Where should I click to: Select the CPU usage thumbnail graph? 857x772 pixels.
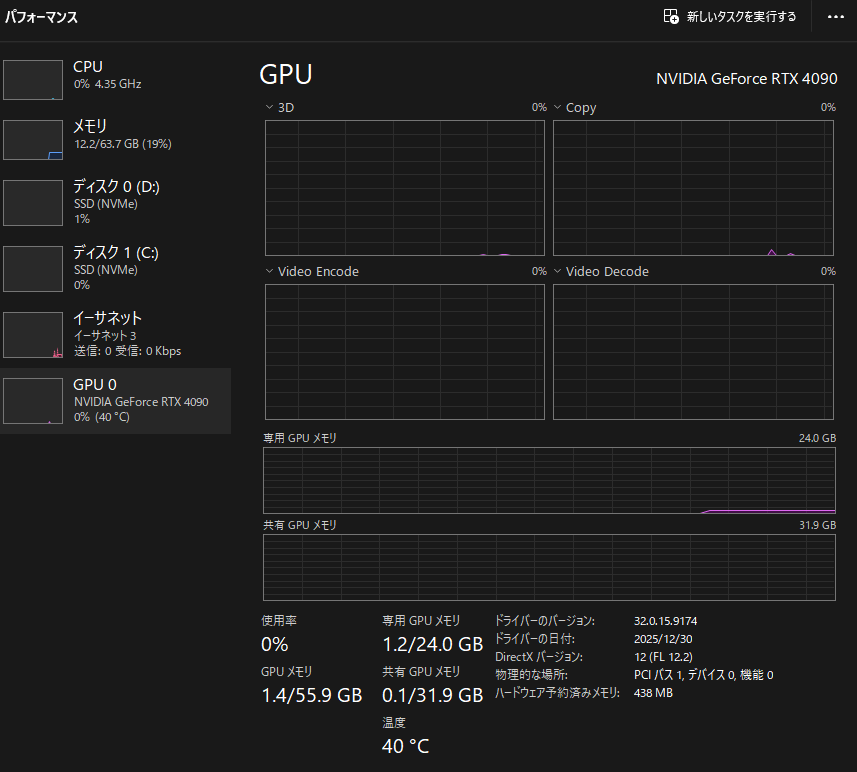tap(33, 79)
